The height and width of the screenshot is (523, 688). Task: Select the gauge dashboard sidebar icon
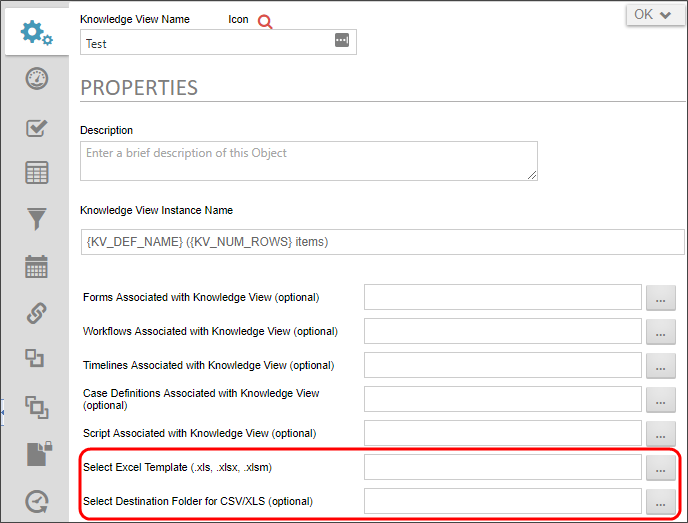coord(37,79)
